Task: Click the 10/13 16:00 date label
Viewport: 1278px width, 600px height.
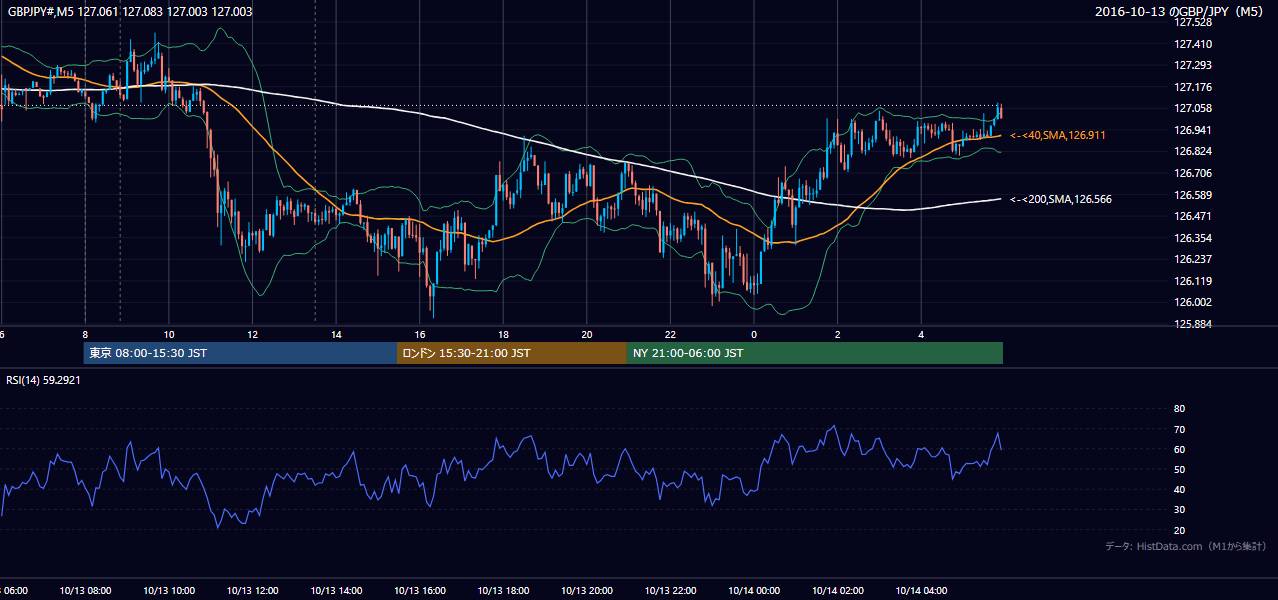Action: point(420,591)
